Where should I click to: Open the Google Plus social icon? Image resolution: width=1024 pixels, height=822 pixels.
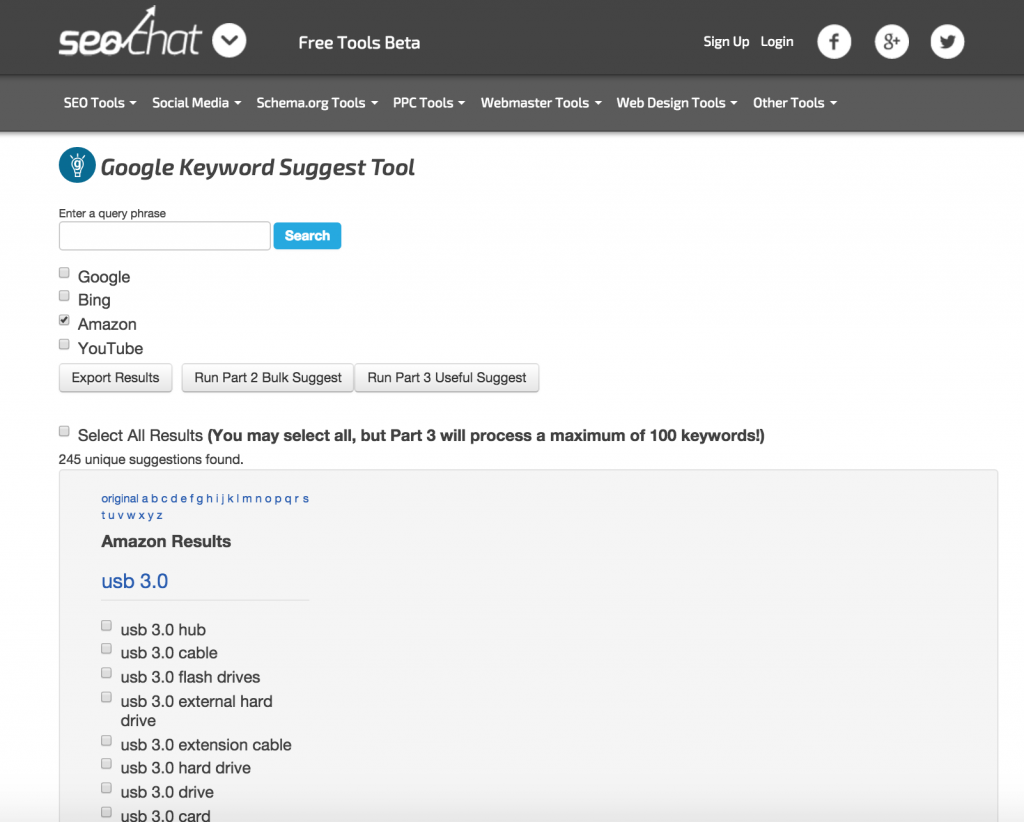(891, 42)
